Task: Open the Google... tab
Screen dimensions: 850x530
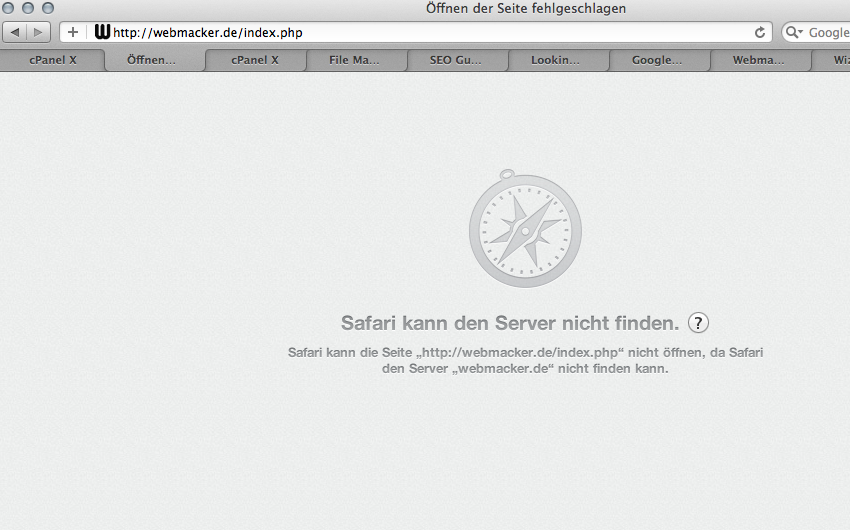Action: click(x=657, y=60)
